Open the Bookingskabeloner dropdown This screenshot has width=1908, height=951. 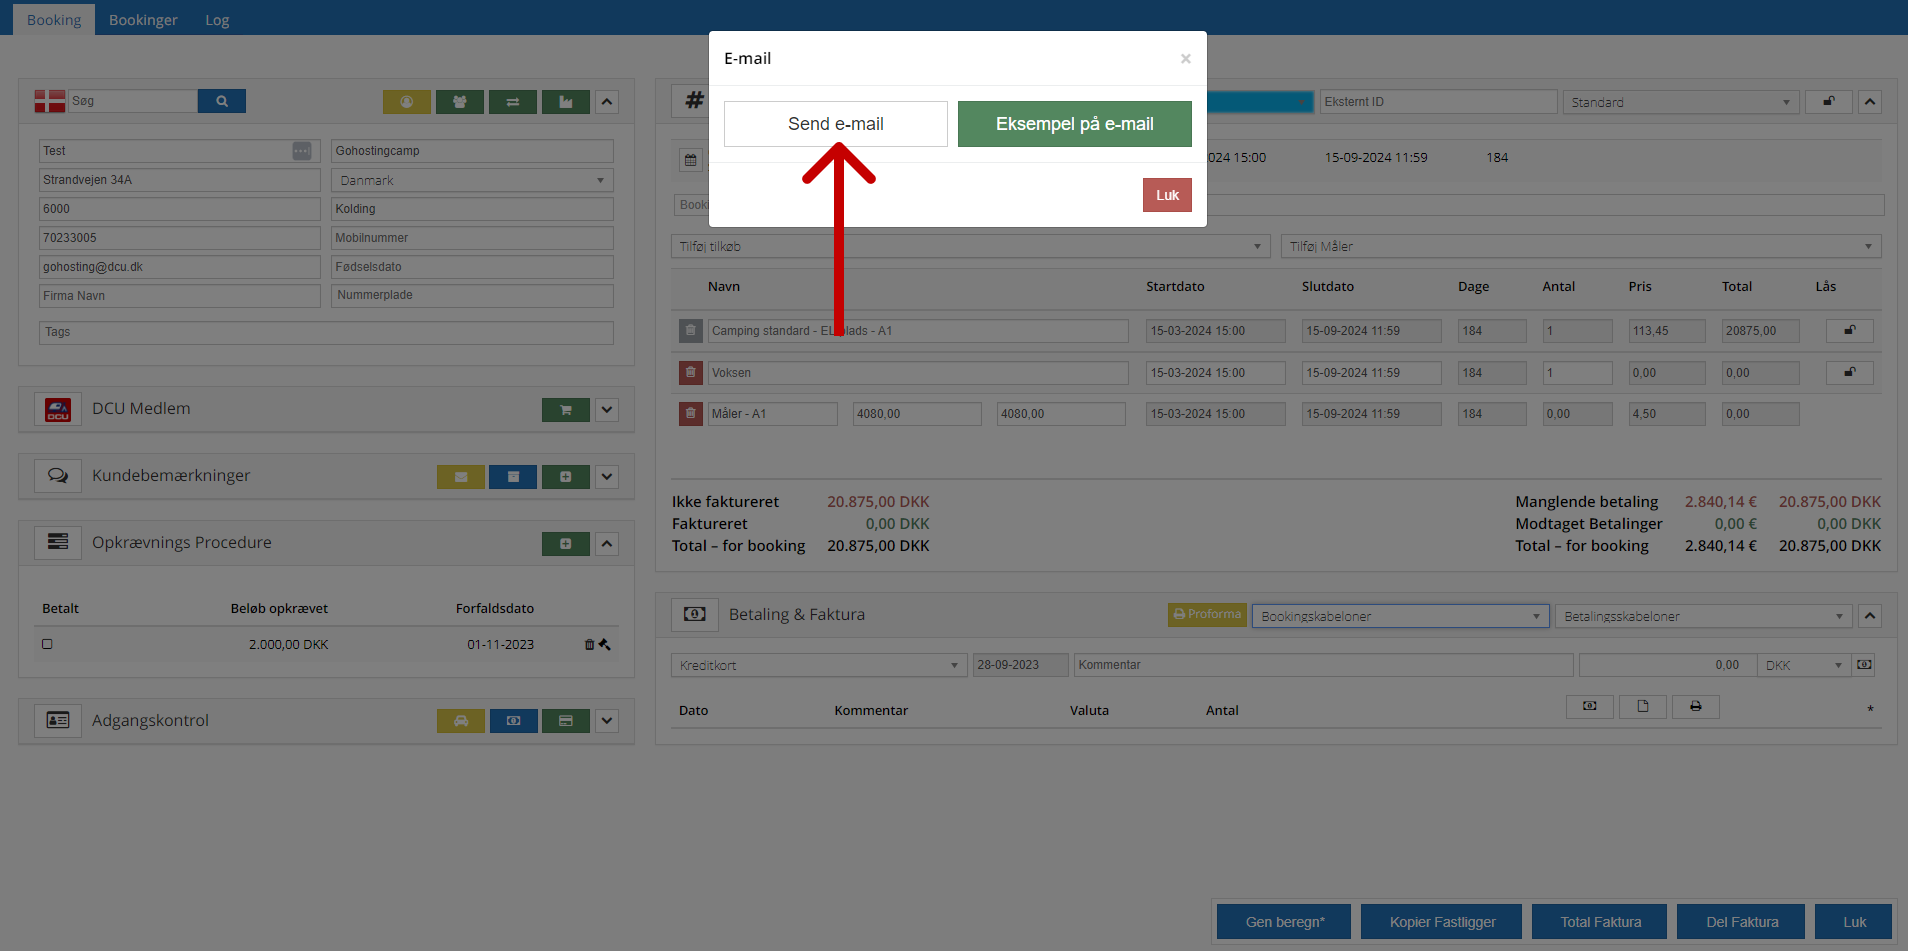1400,616
